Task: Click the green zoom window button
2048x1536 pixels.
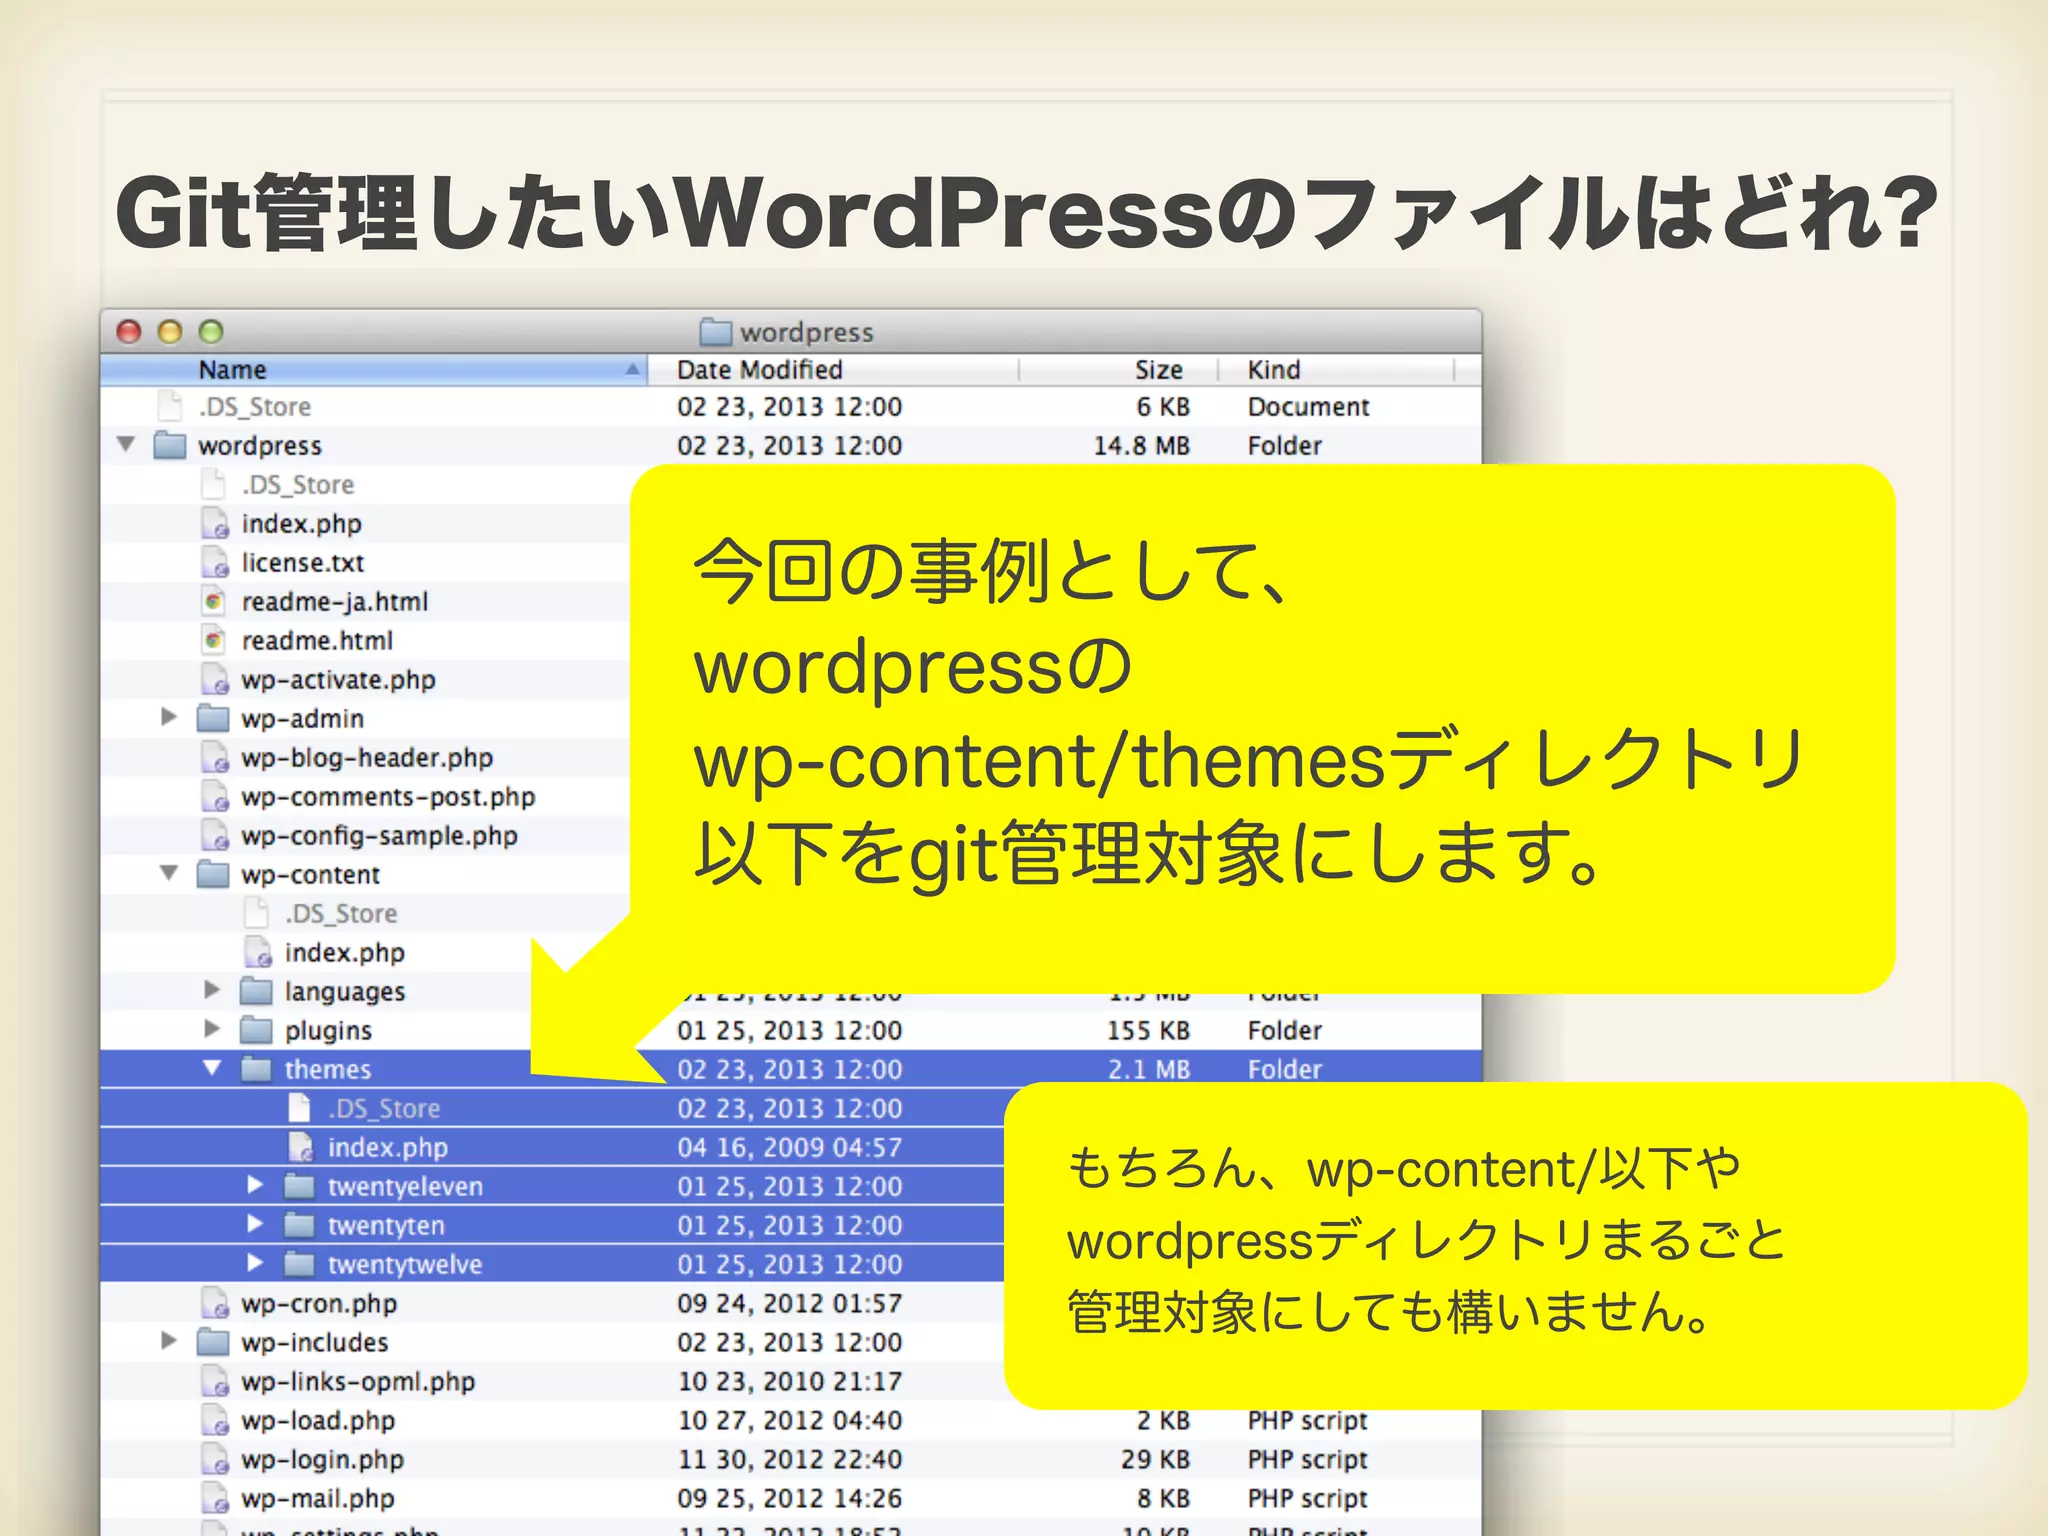Action: (211, 331)
